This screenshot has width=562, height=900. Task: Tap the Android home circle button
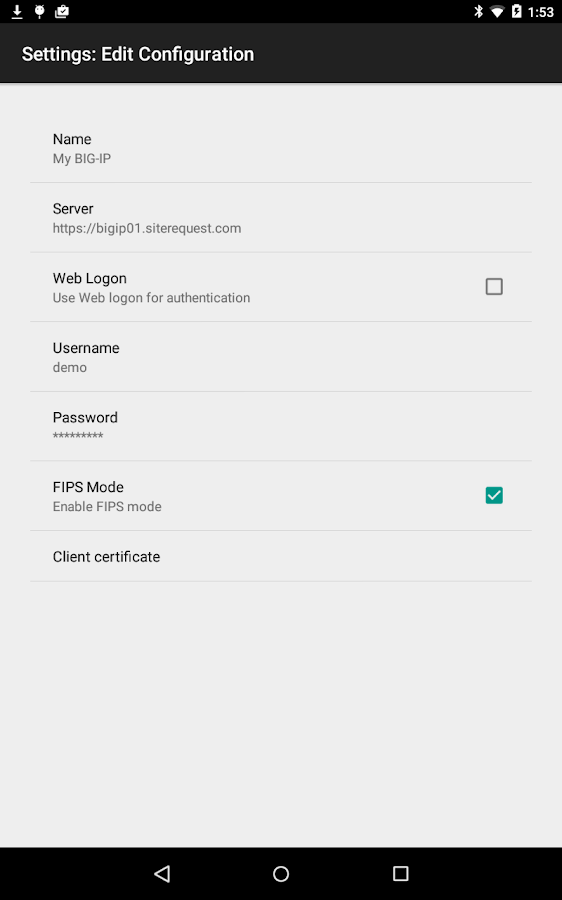pyautogui.click(x=281, y=874)
